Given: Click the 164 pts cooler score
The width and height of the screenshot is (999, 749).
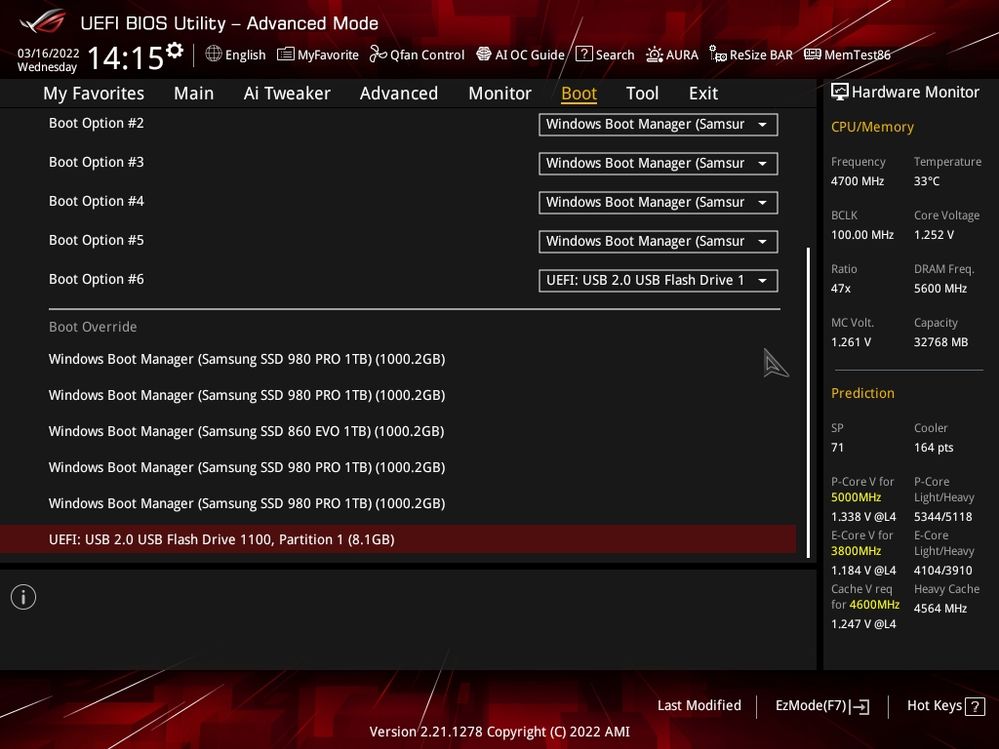Looking at the screenshot, I should pyautogui.click(x=934, y=448).
